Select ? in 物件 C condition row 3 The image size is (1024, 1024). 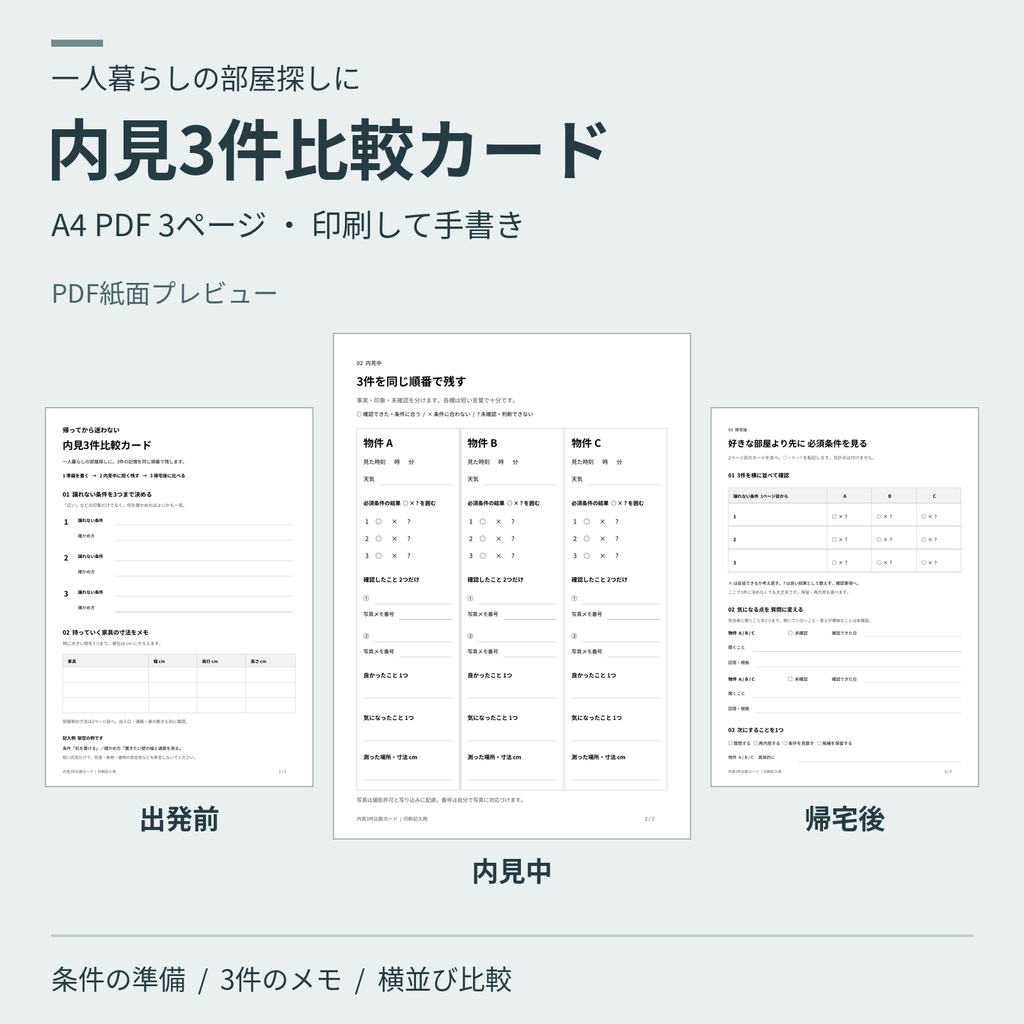point(616,556)
